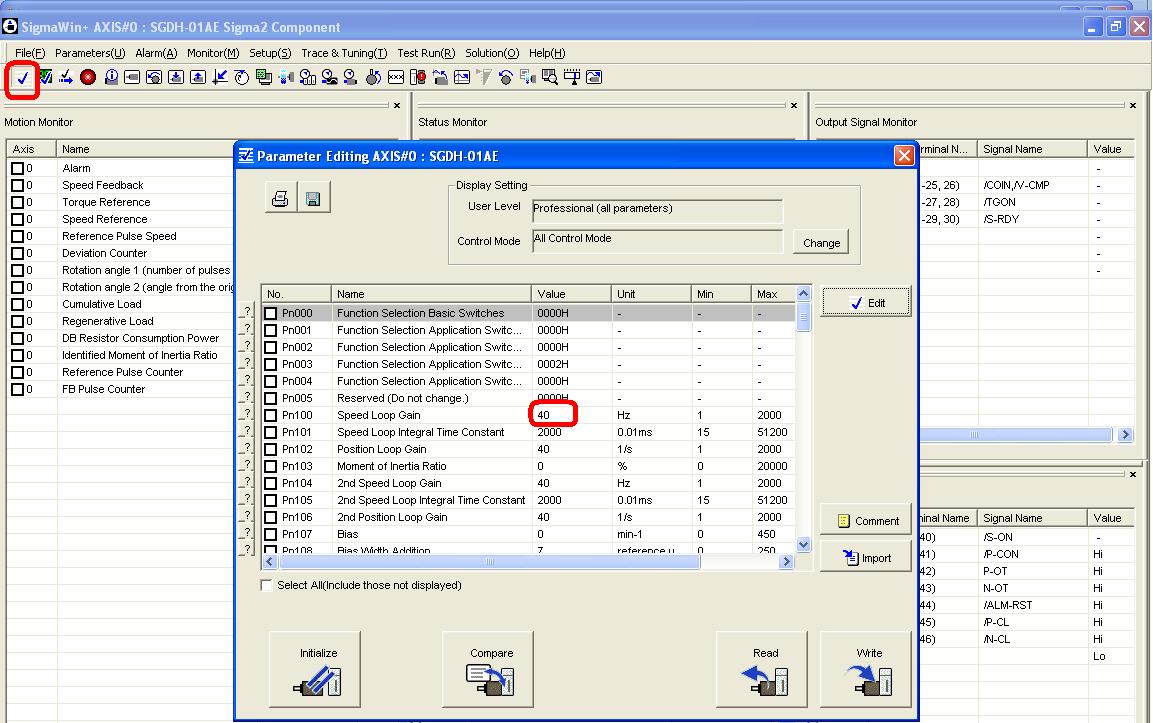Click the Value column header in parameter table
The width and height of the screenshot is (1153, 723).
[x=571, y=294]
